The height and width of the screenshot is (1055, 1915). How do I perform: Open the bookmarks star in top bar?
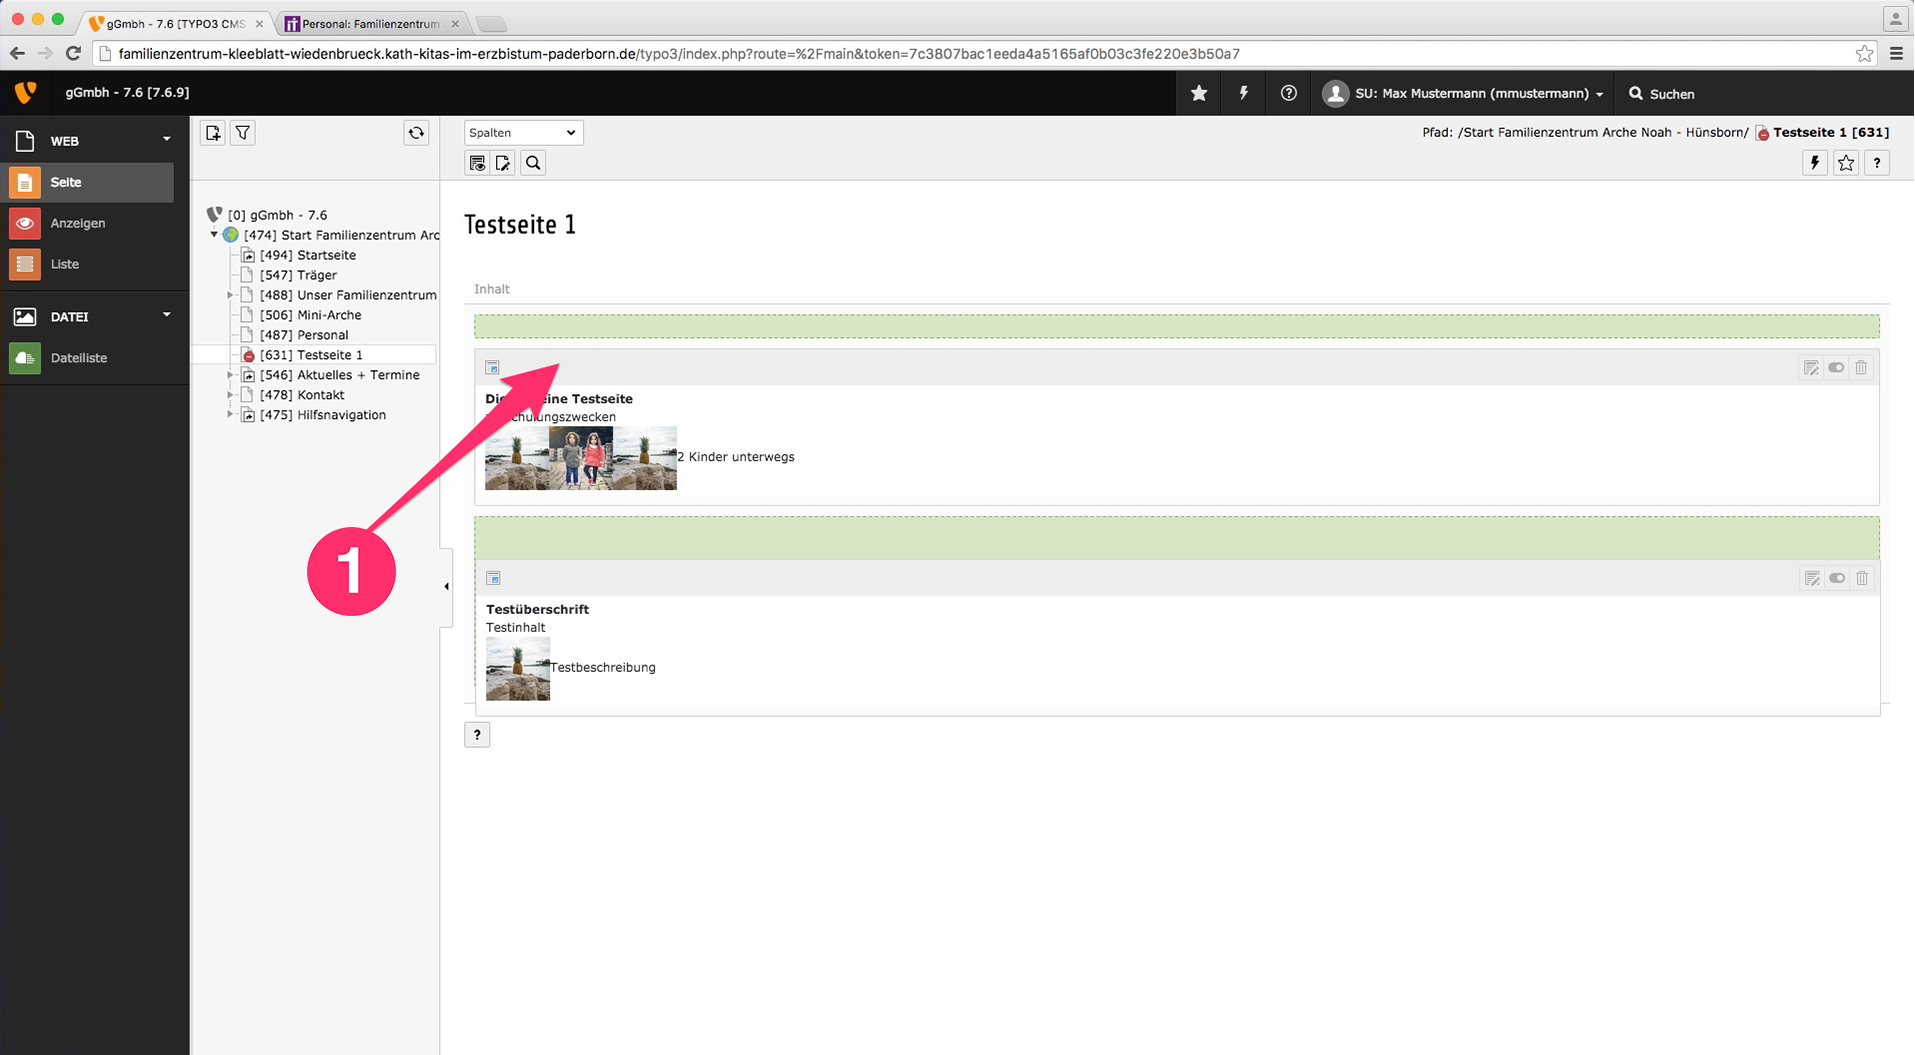click(1199, 93)
